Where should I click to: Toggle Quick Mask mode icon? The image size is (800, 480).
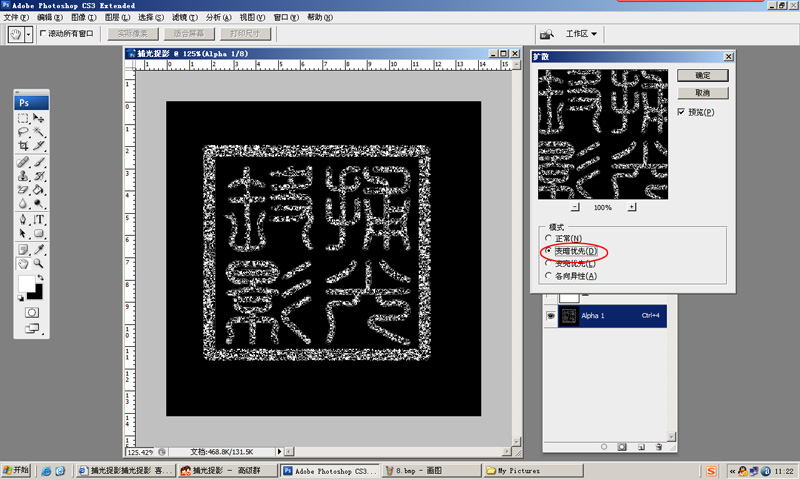click(x=31, y=312)
